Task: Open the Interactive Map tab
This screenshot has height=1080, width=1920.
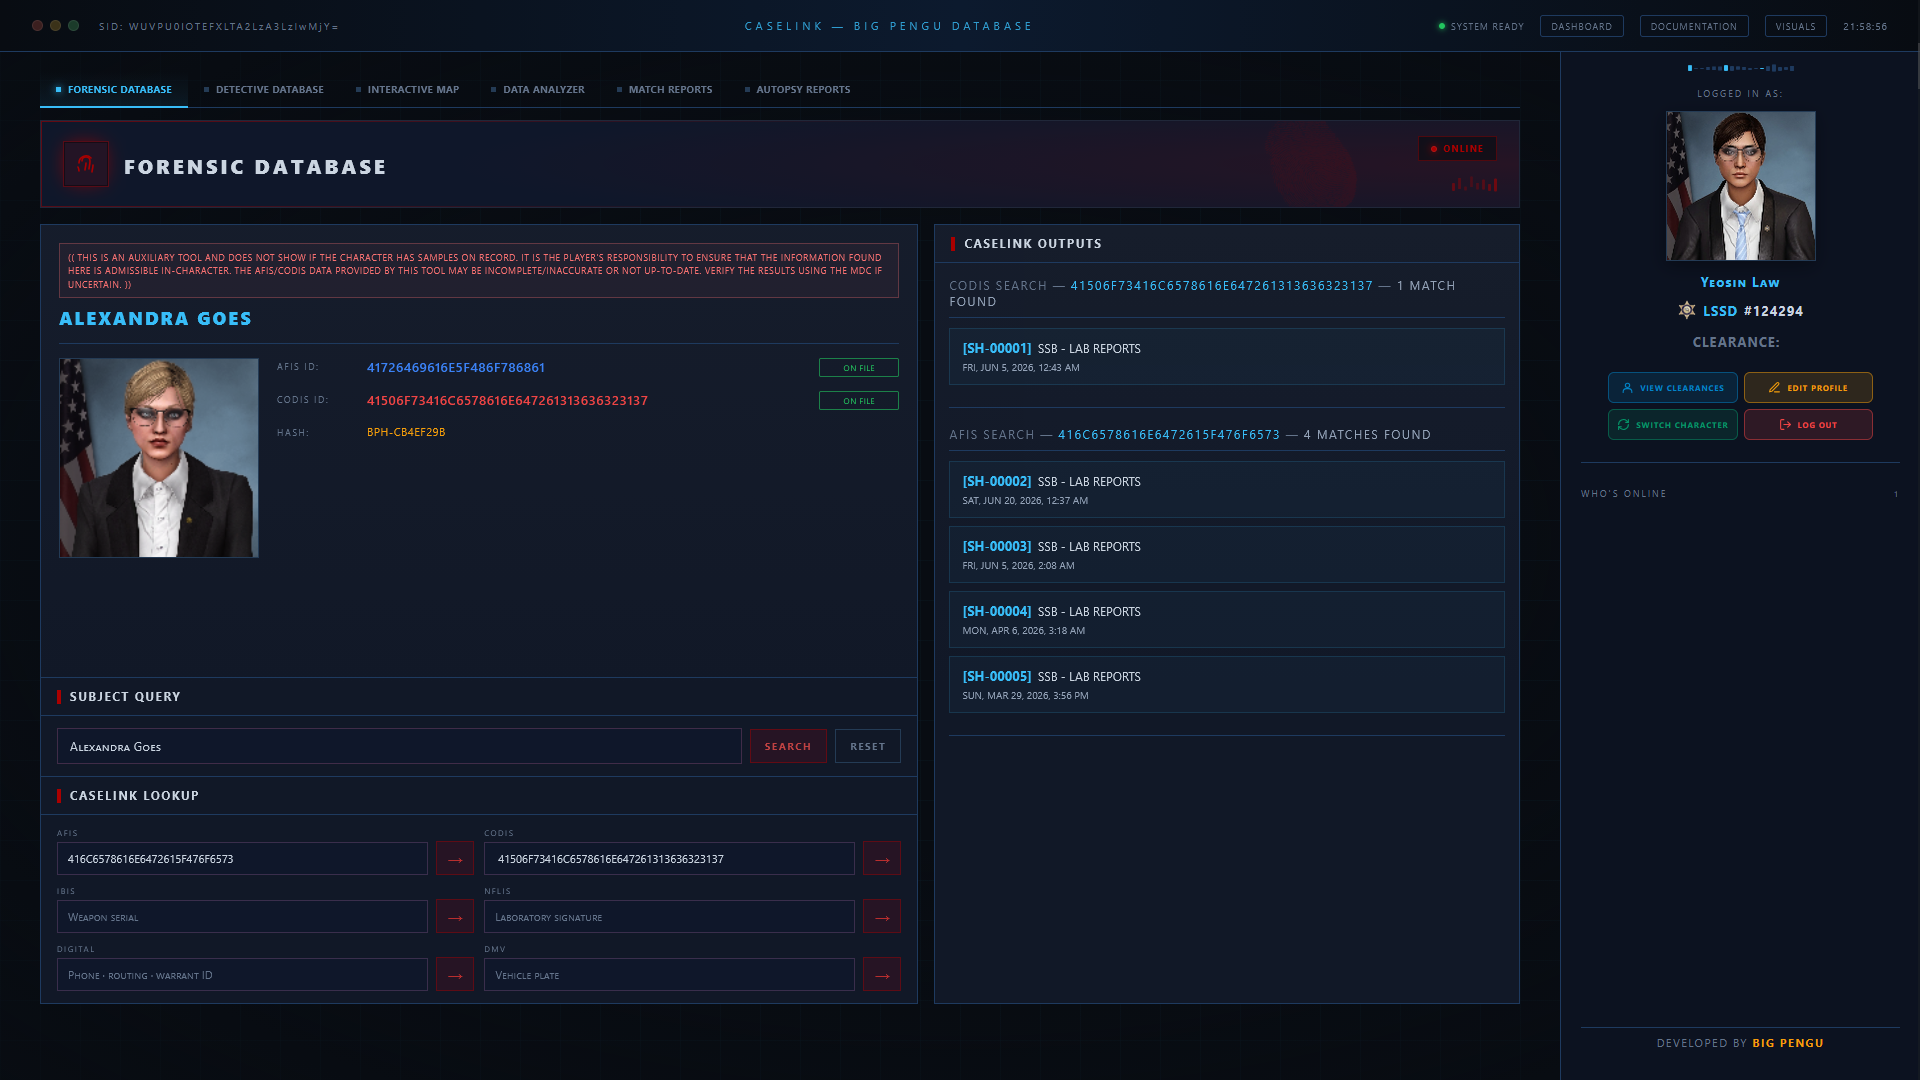Action: tap(407, 90)
